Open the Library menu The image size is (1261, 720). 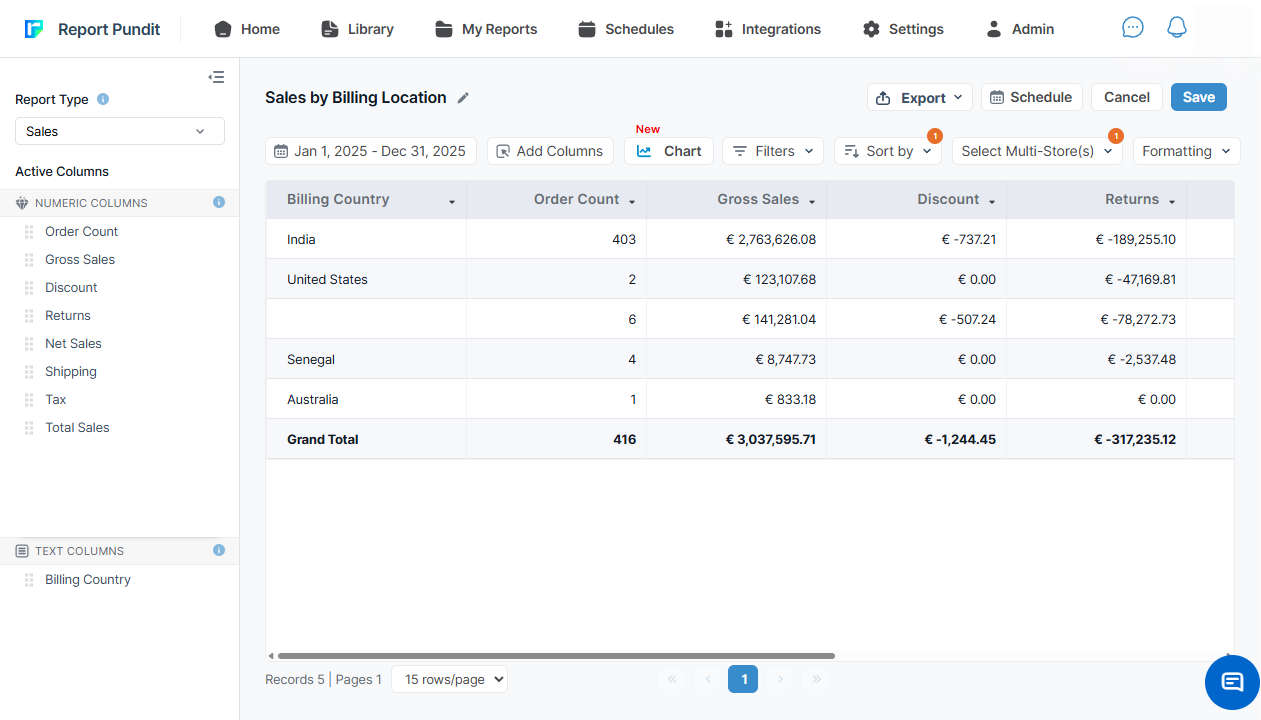pos(357,29)
